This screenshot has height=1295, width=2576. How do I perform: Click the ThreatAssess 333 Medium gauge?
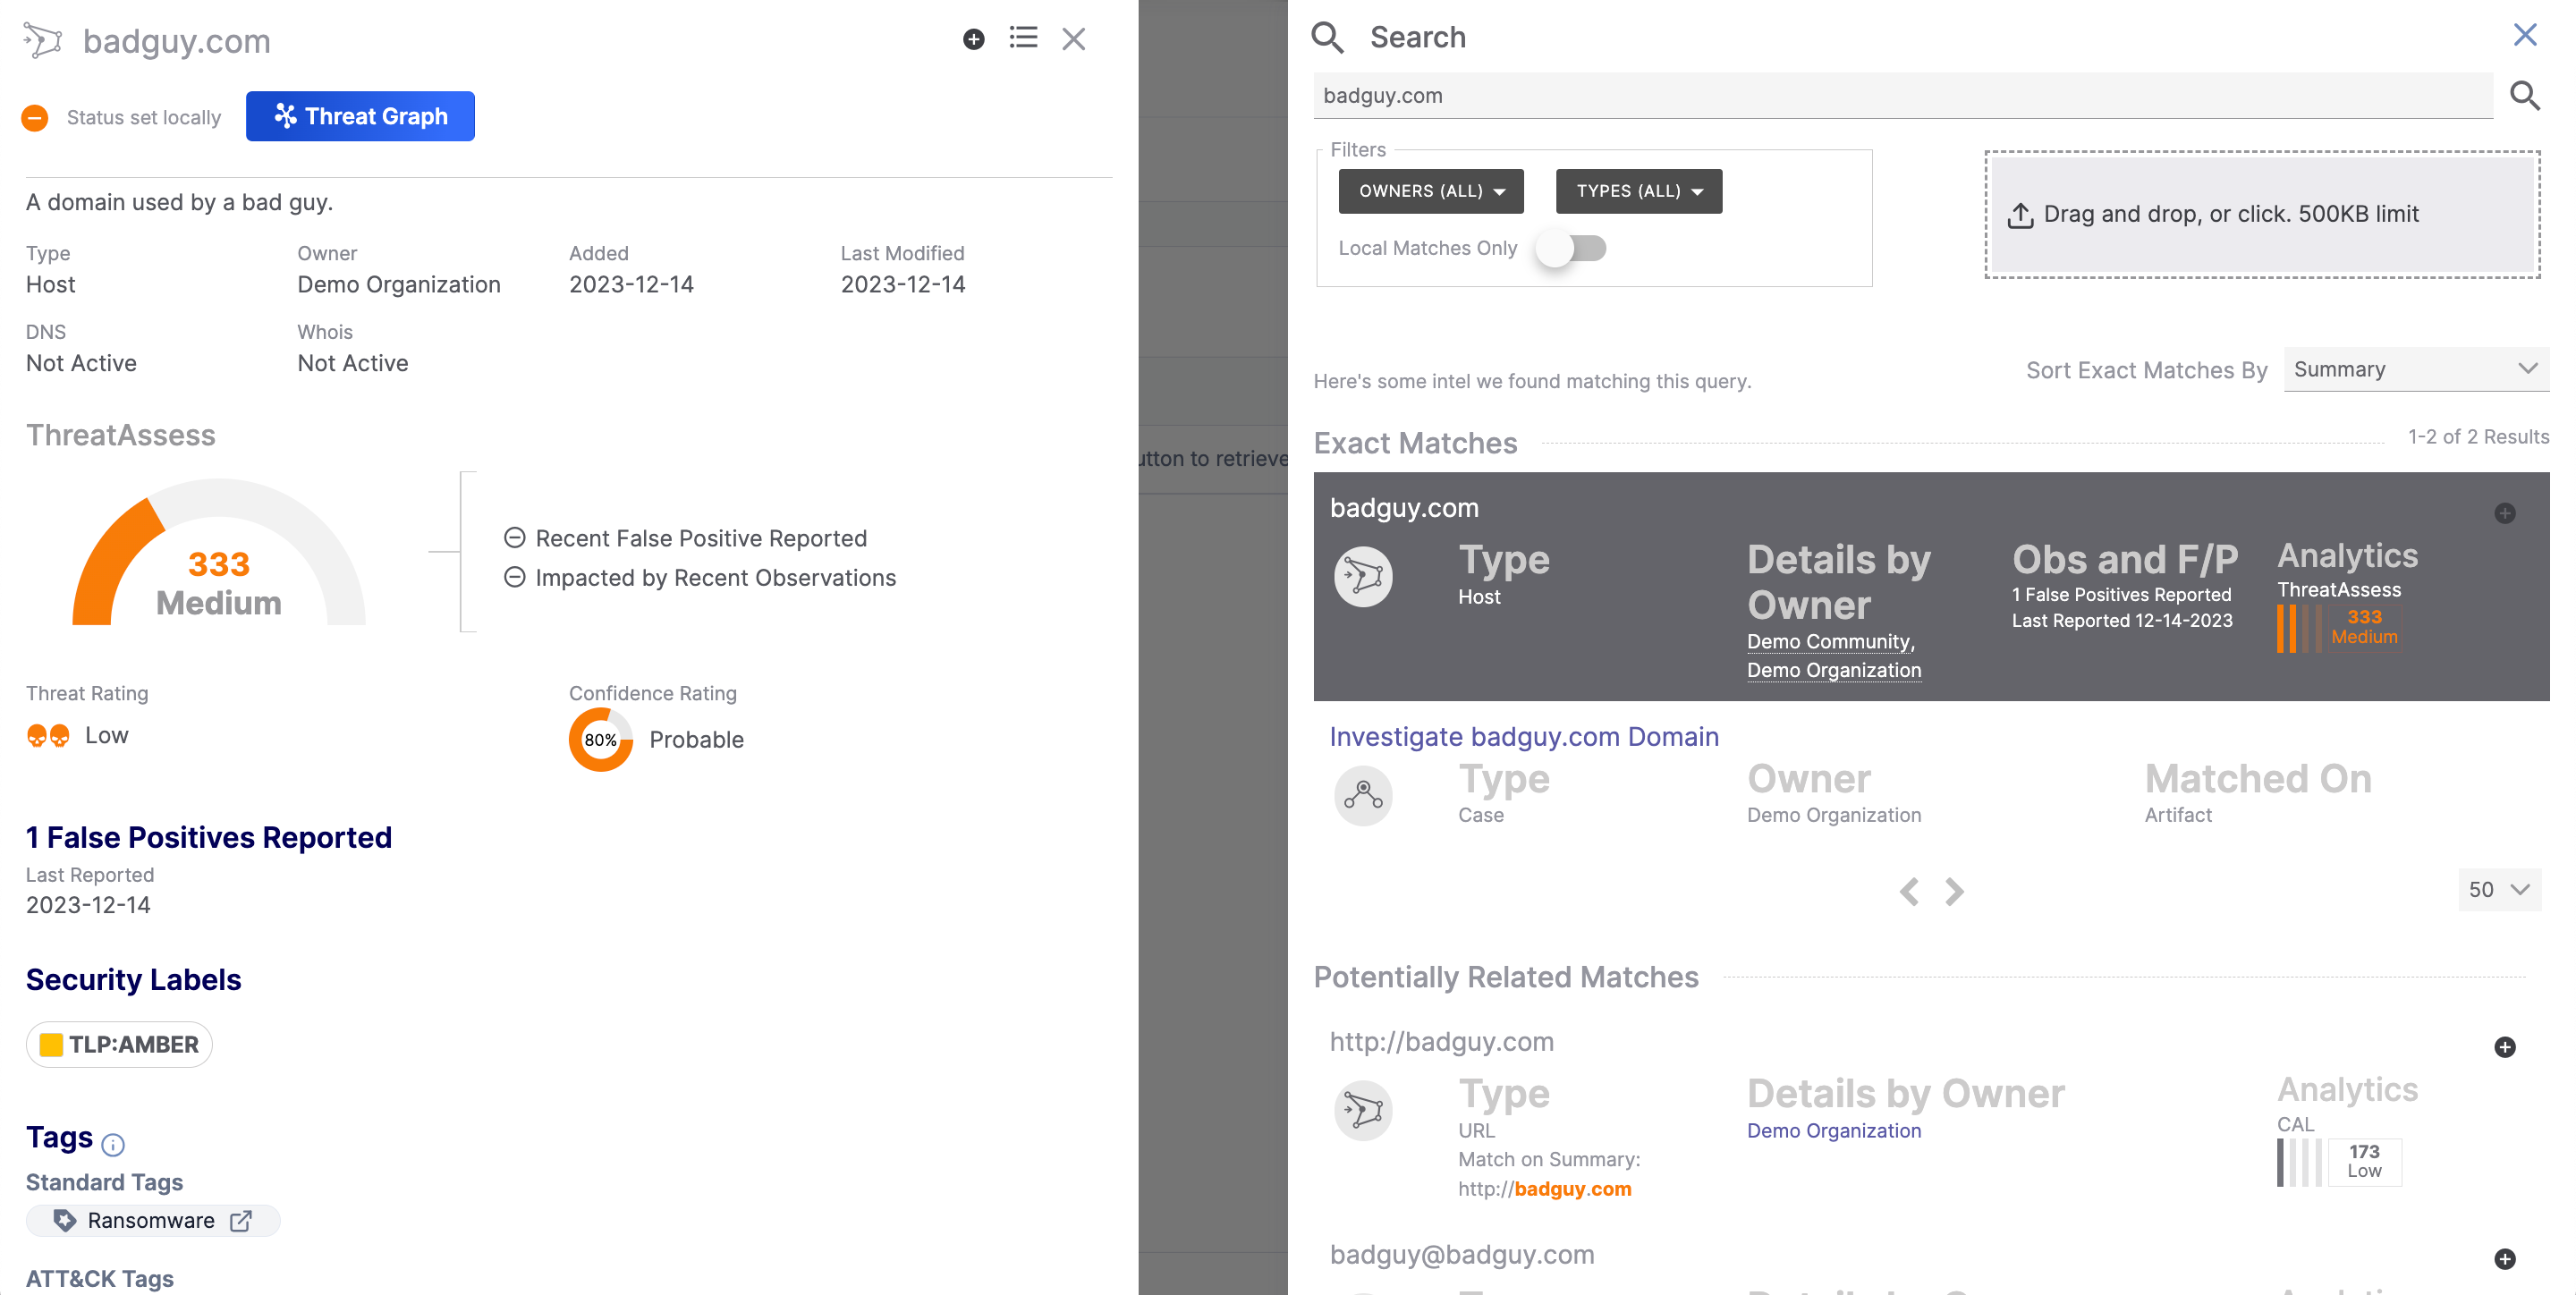coord(219,553)
